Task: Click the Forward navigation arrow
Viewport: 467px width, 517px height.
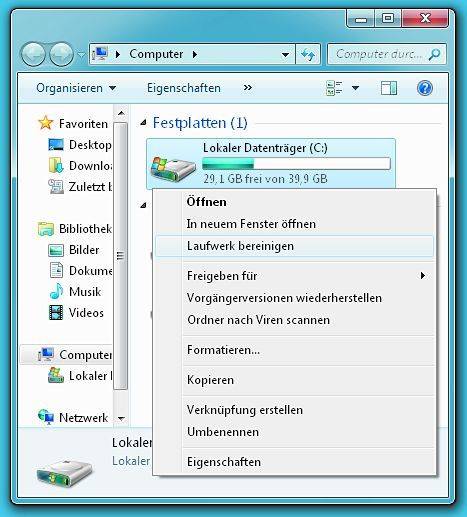Action: click(x=61, y=54)
